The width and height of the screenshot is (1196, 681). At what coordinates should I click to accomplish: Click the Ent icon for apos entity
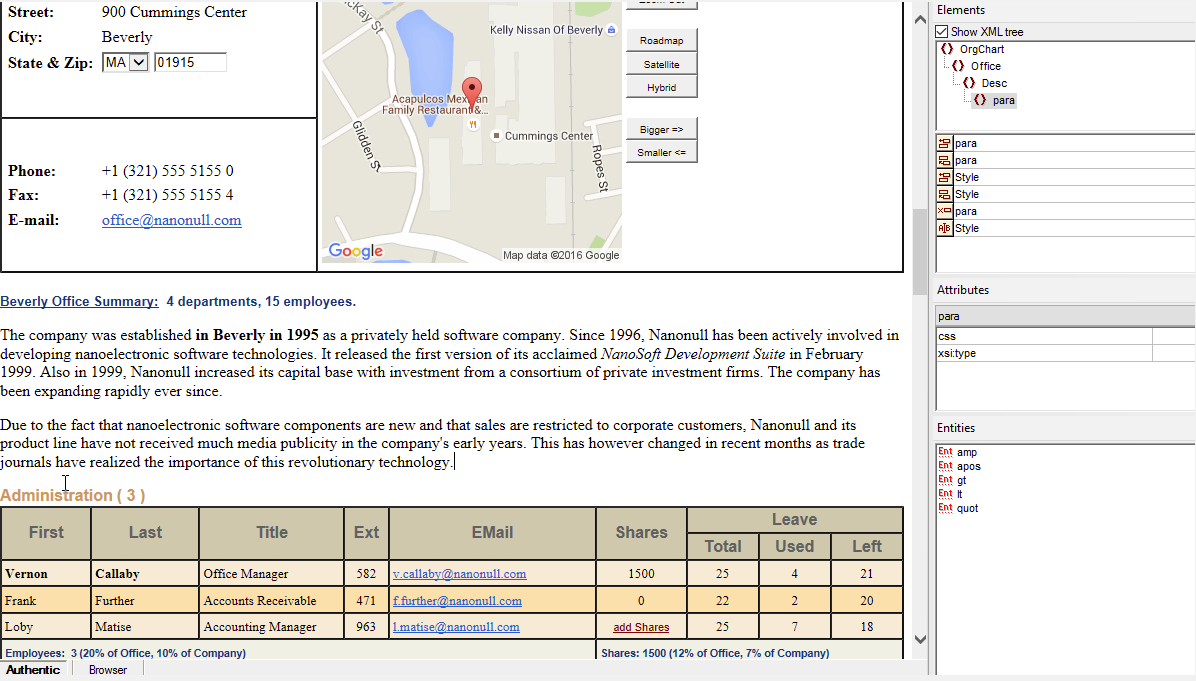pyautogui.click(x=945, y=466)
